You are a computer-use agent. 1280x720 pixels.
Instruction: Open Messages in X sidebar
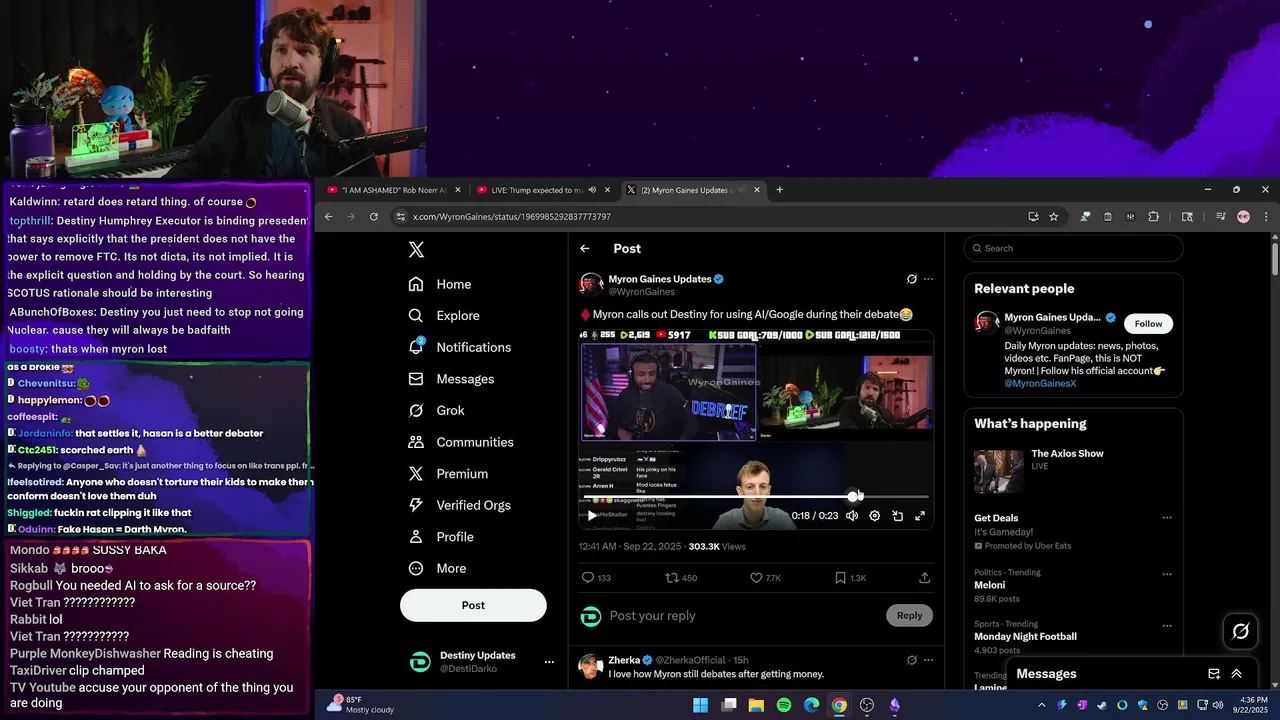(x=451, y=379)
